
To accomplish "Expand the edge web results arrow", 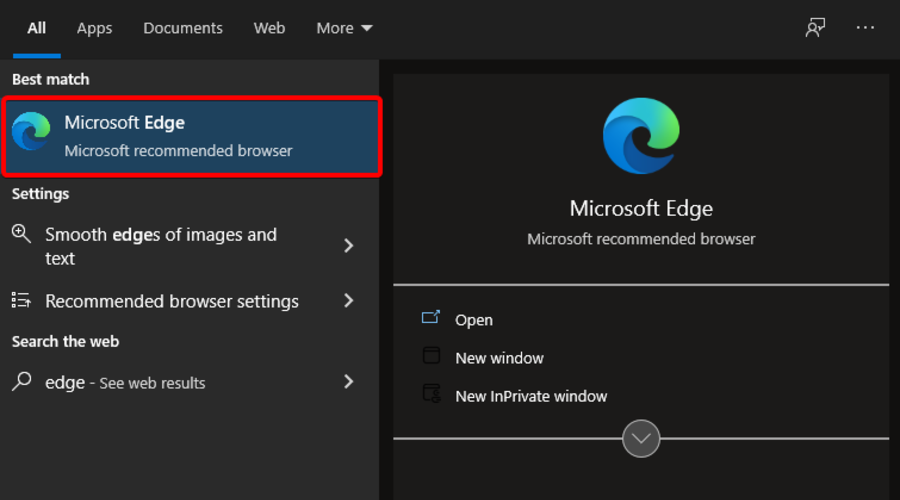I will 348,381.
